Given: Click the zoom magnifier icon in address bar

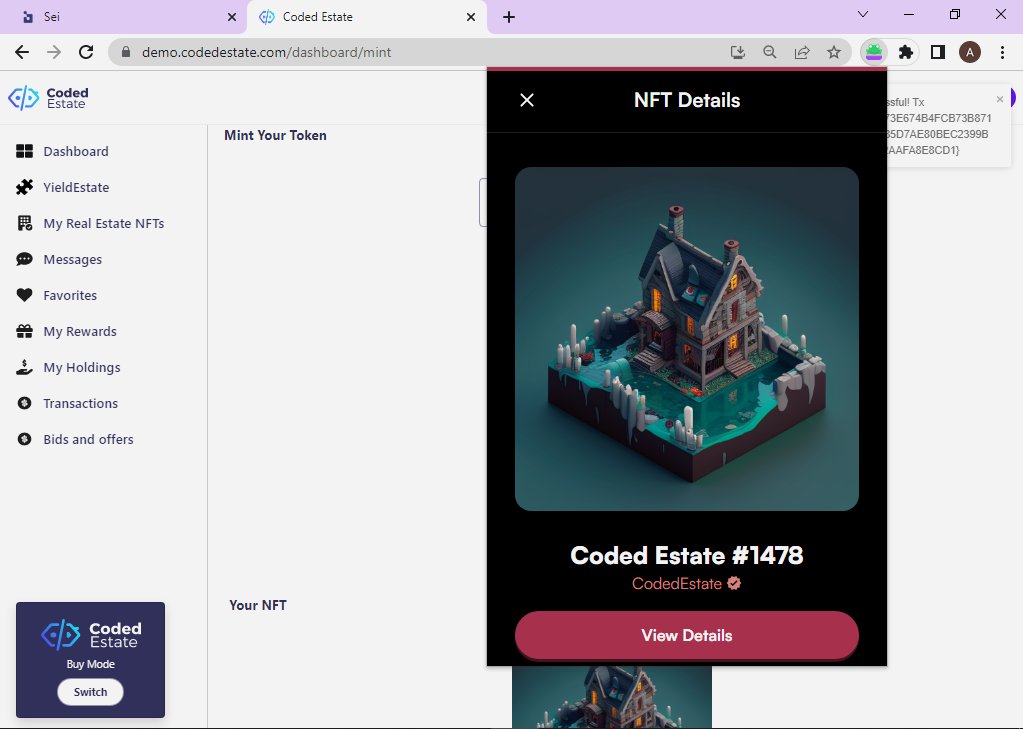Looking at the screenshot, I should (x=769, y=52).
